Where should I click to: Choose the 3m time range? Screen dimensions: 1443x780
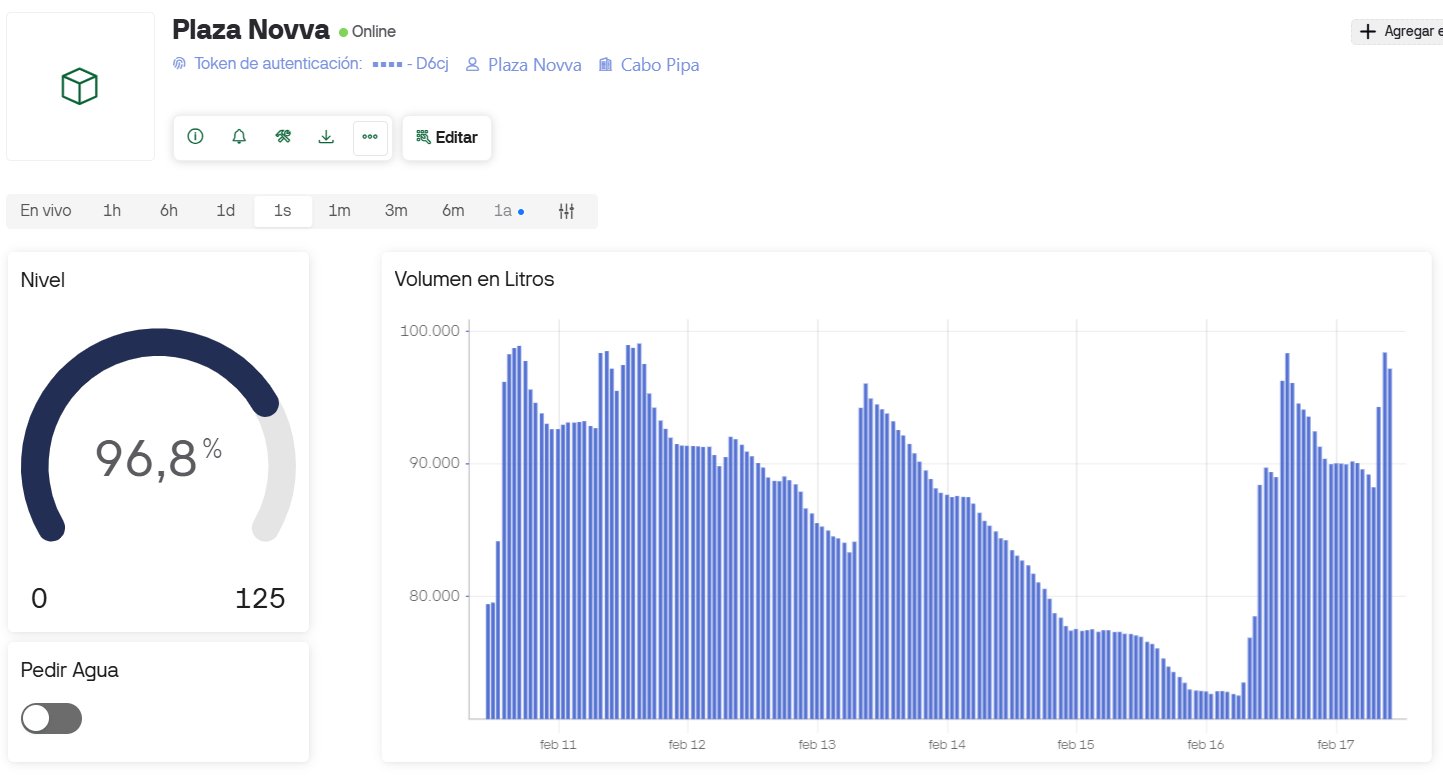[x=396, y=211]
